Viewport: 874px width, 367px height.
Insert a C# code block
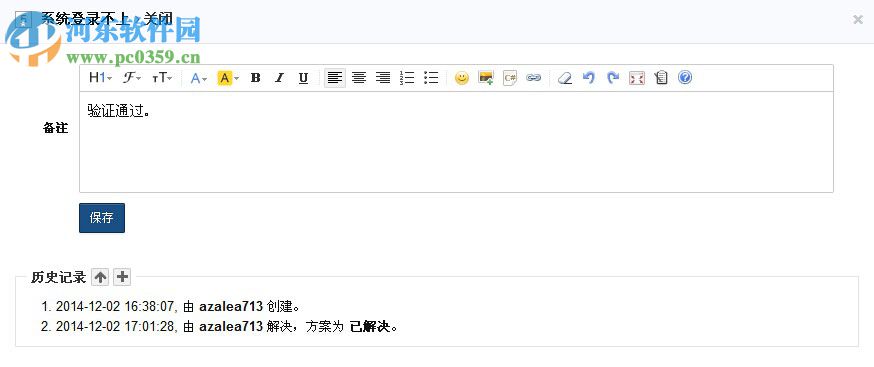(x=509, y=78)
